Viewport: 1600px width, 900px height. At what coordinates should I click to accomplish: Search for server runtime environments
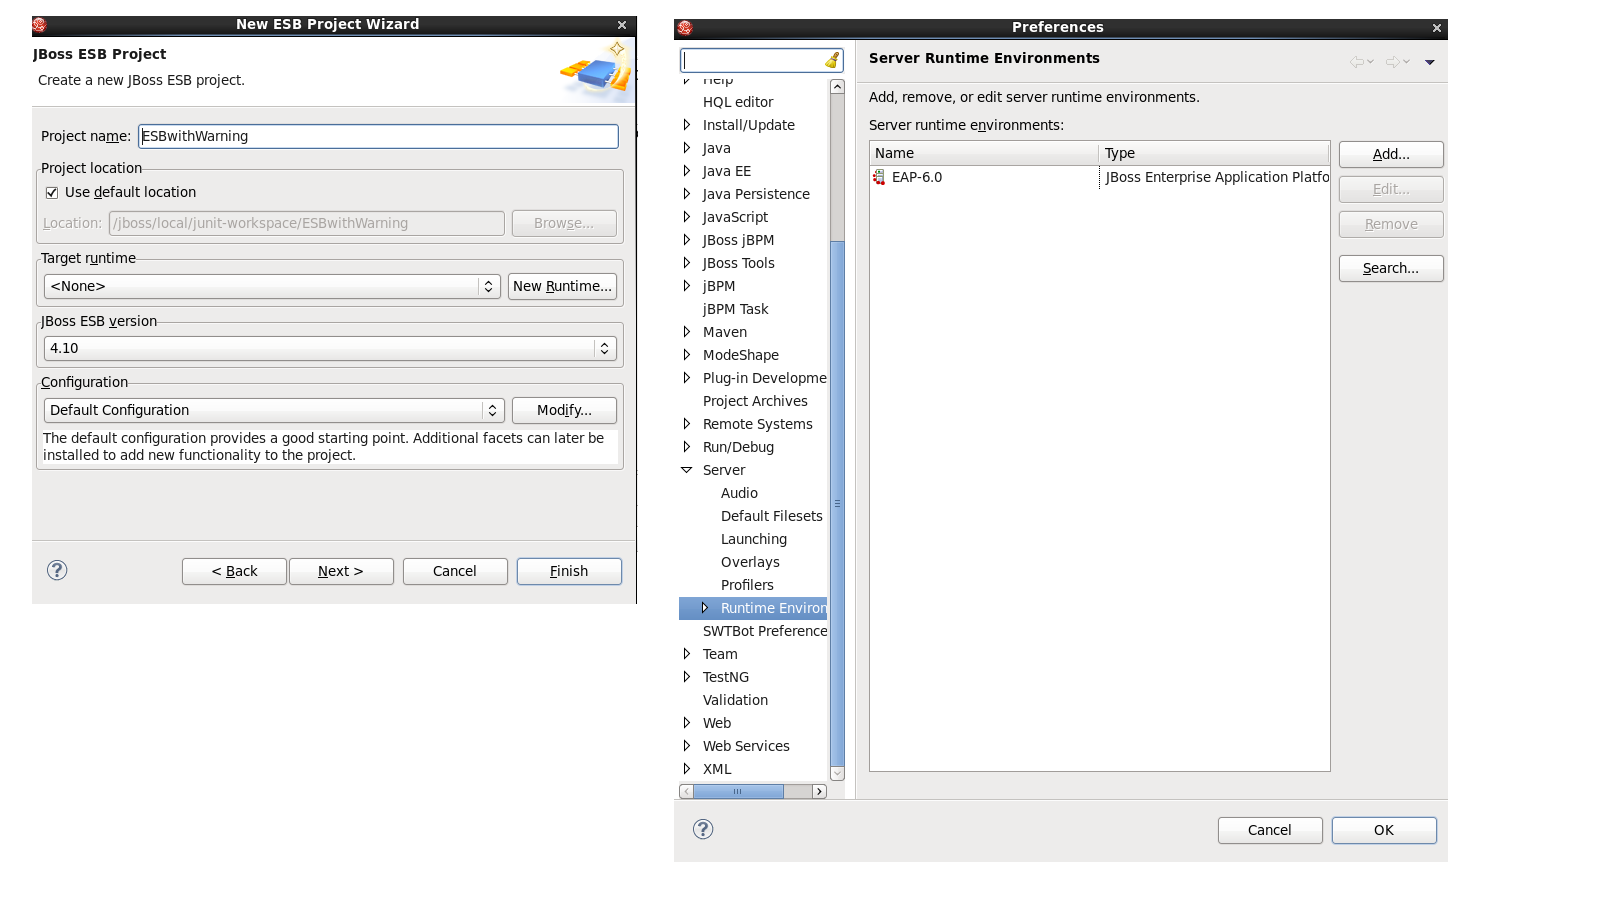coord(1391,268)
